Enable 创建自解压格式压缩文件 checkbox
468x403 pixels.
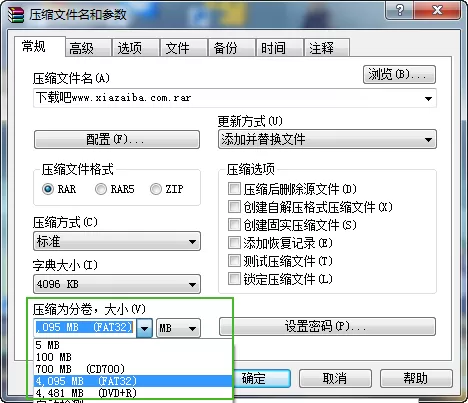(234, 207)
